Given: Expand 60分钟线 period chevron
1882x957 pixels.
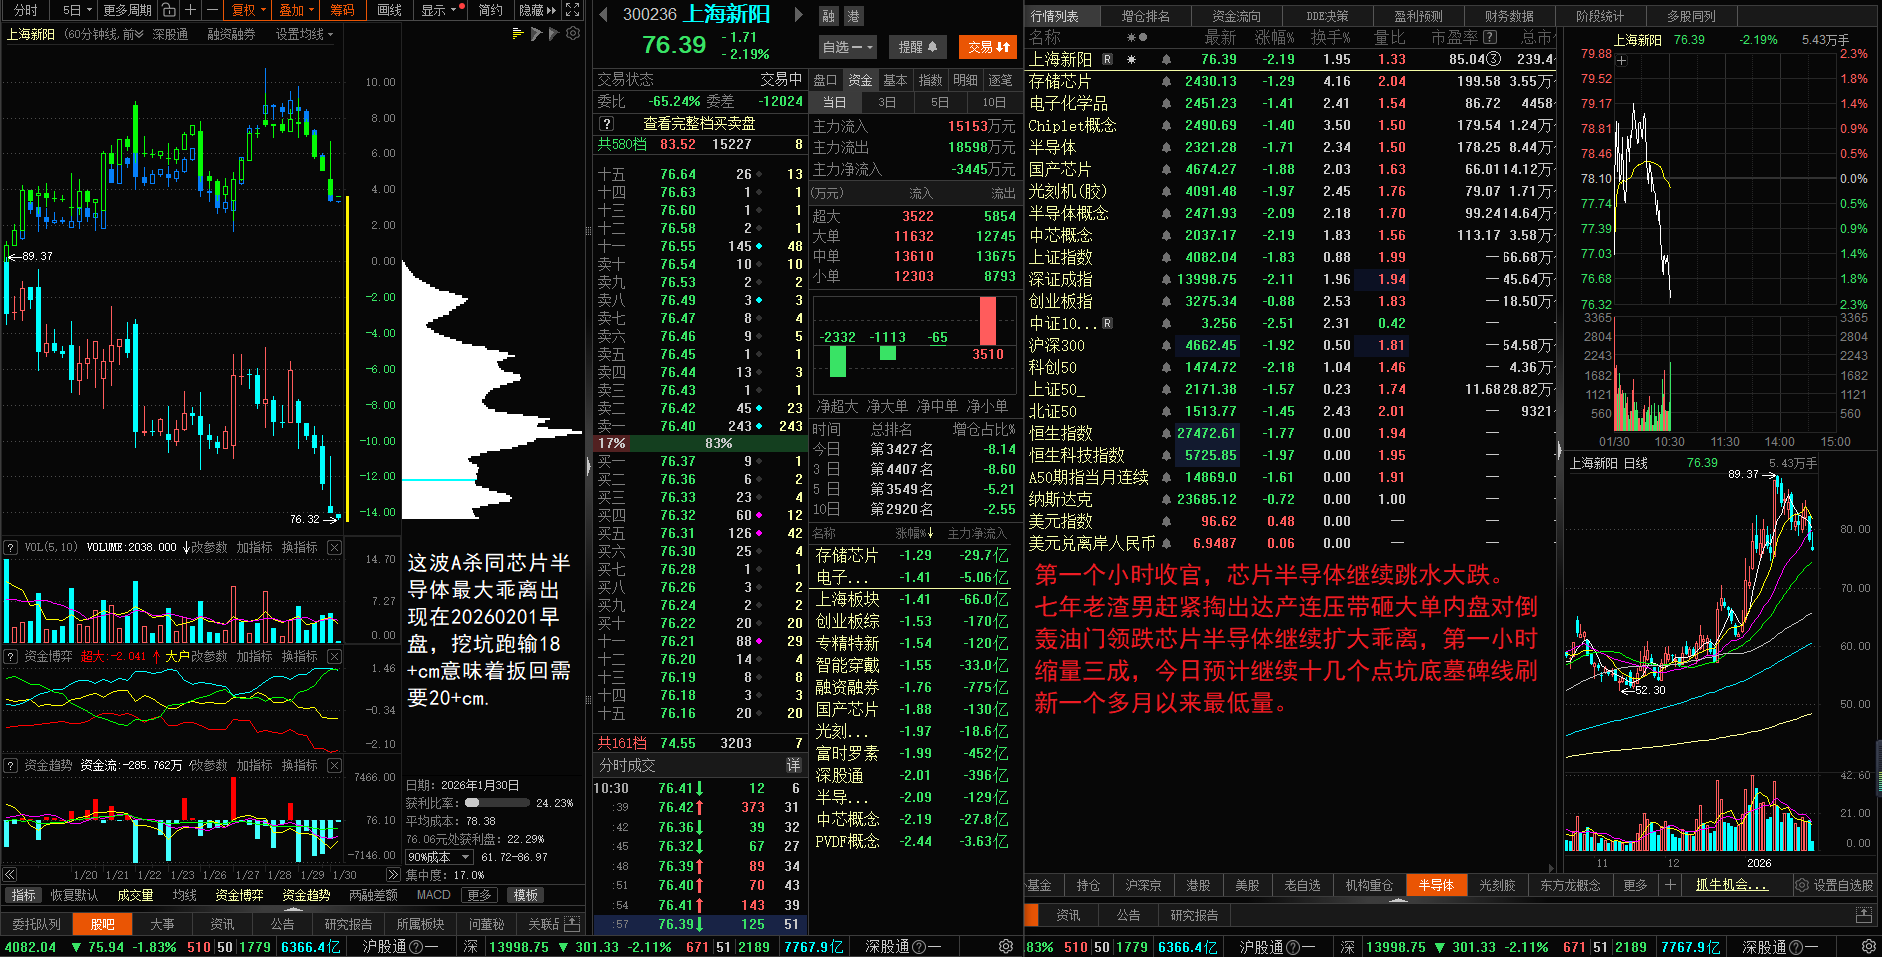Looking at the screenshot, I should (138, 34).
